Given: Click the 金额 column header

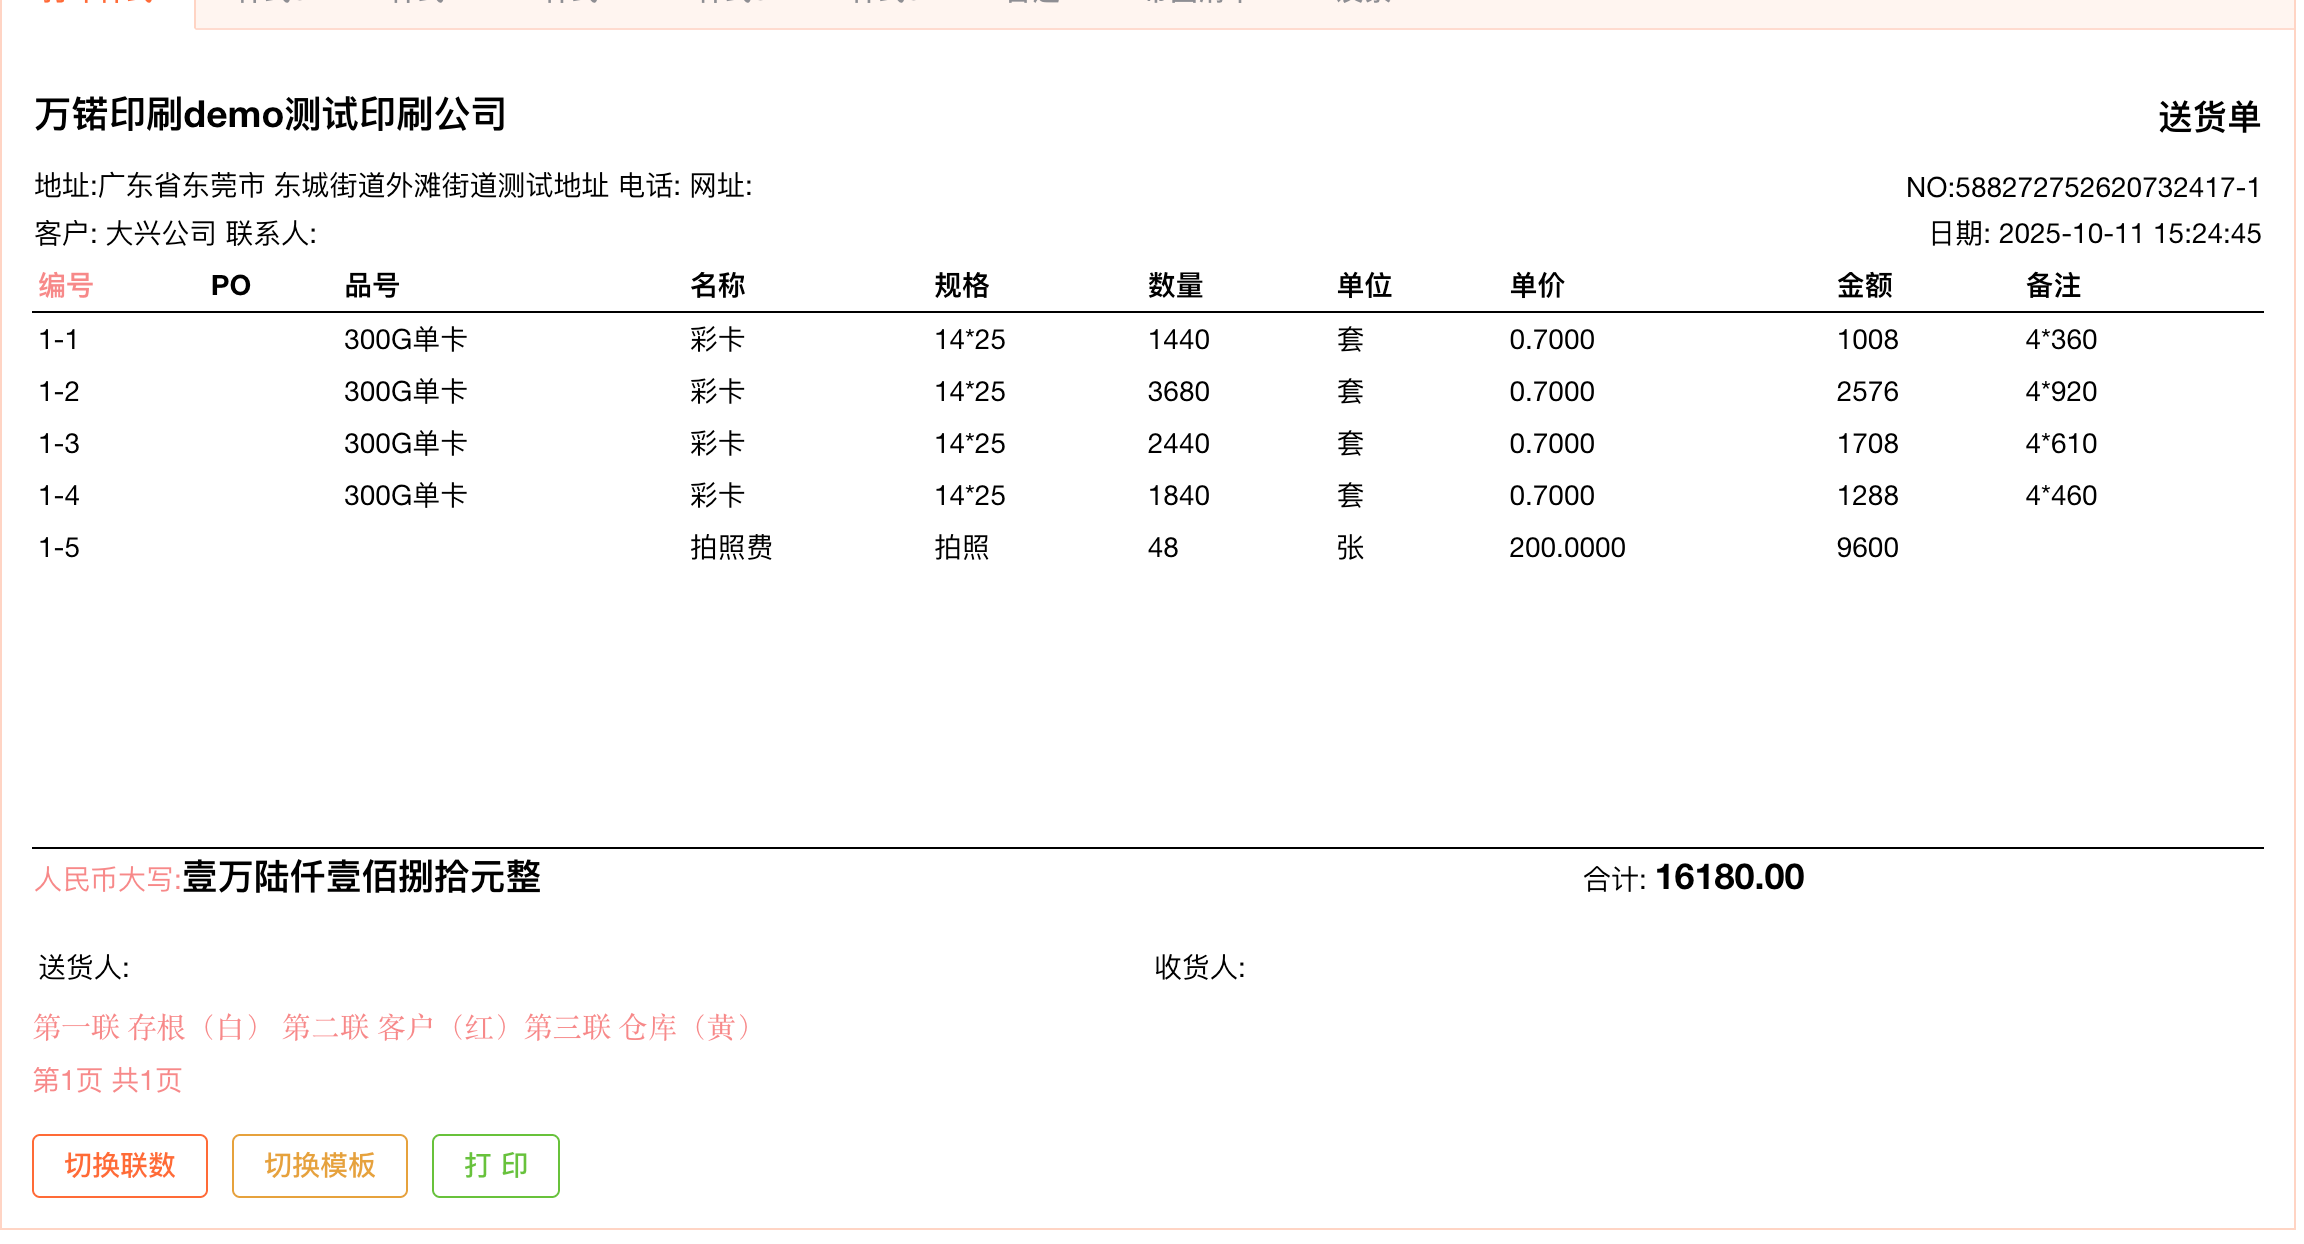Looking at the screenshot, I should (x=1864, y=286).
